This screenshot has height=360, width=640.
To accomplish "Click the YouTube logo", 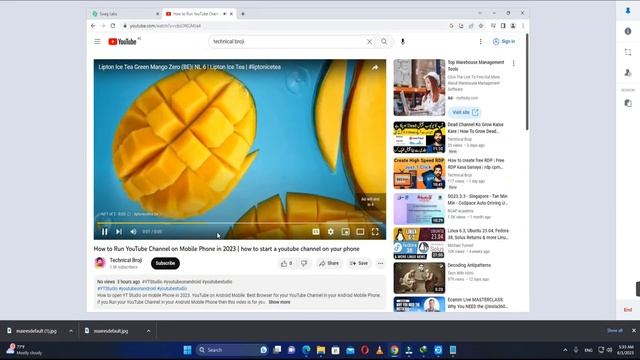I will [122, 42].
